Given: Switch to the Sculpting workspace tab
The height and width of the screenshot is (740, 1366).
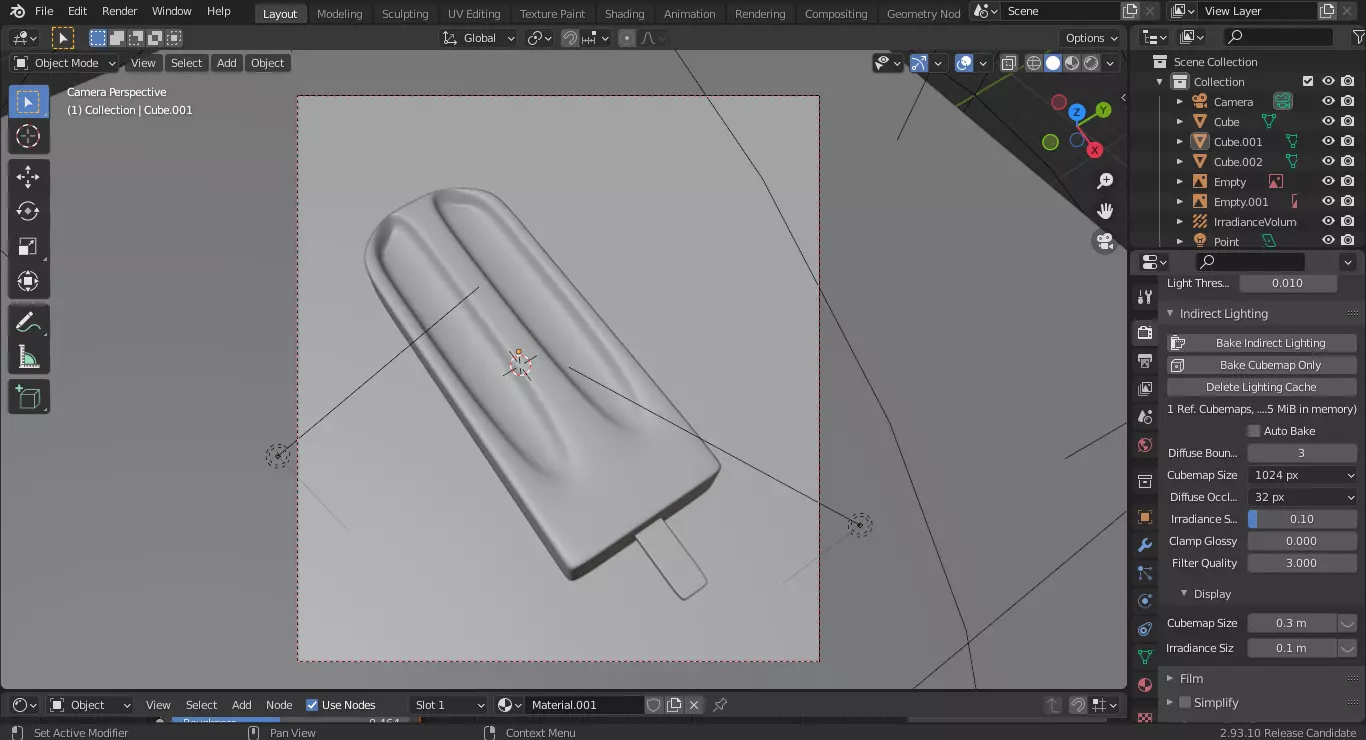Looking at the screenshot, I should coord(405,13).
